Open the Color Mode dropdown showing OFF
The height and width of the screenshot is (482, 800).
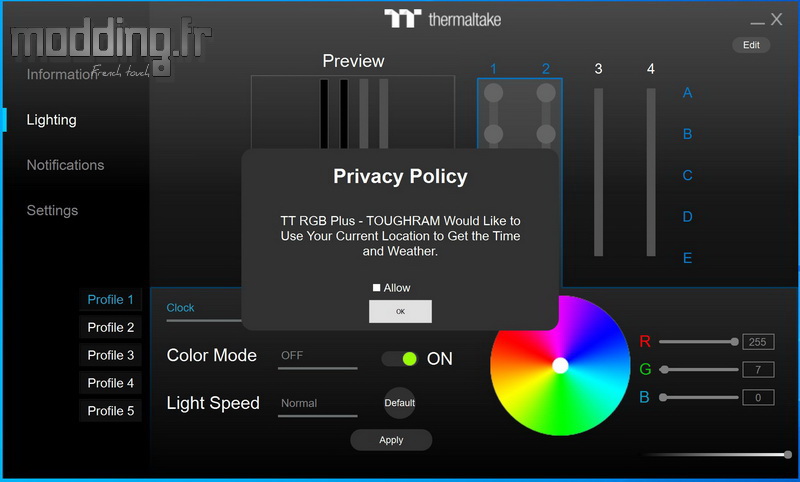coord(317,357)
